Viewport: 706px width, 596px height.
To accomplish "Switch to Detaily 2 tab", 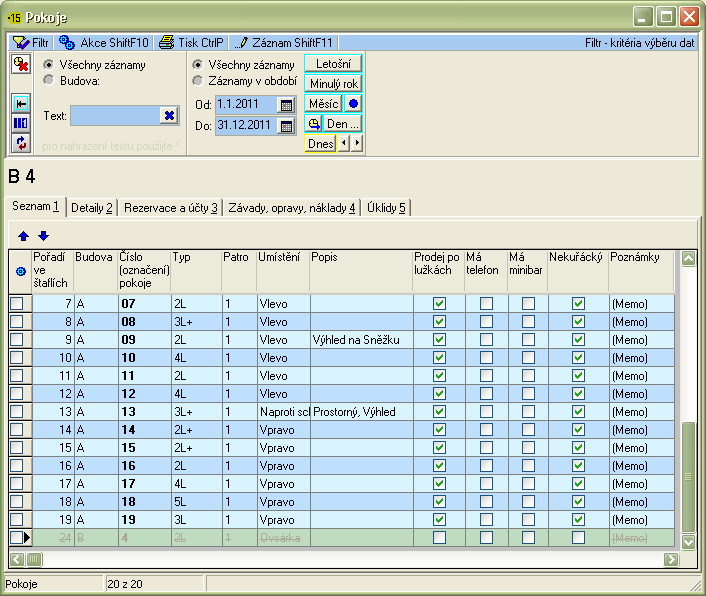I will click(92, 208).
